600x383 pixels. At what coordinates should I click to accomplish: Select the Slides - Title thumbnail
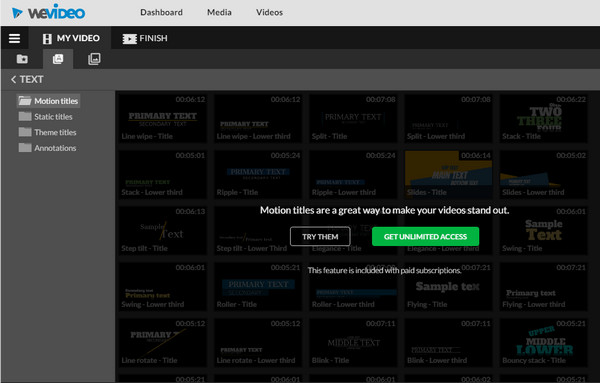(x=448, y=174)
